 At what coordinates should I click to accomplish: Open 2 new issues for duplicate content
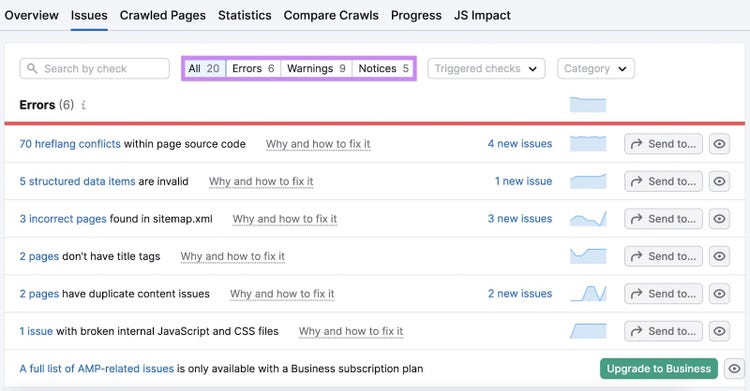pyautogui.click(x=520, y=294)
